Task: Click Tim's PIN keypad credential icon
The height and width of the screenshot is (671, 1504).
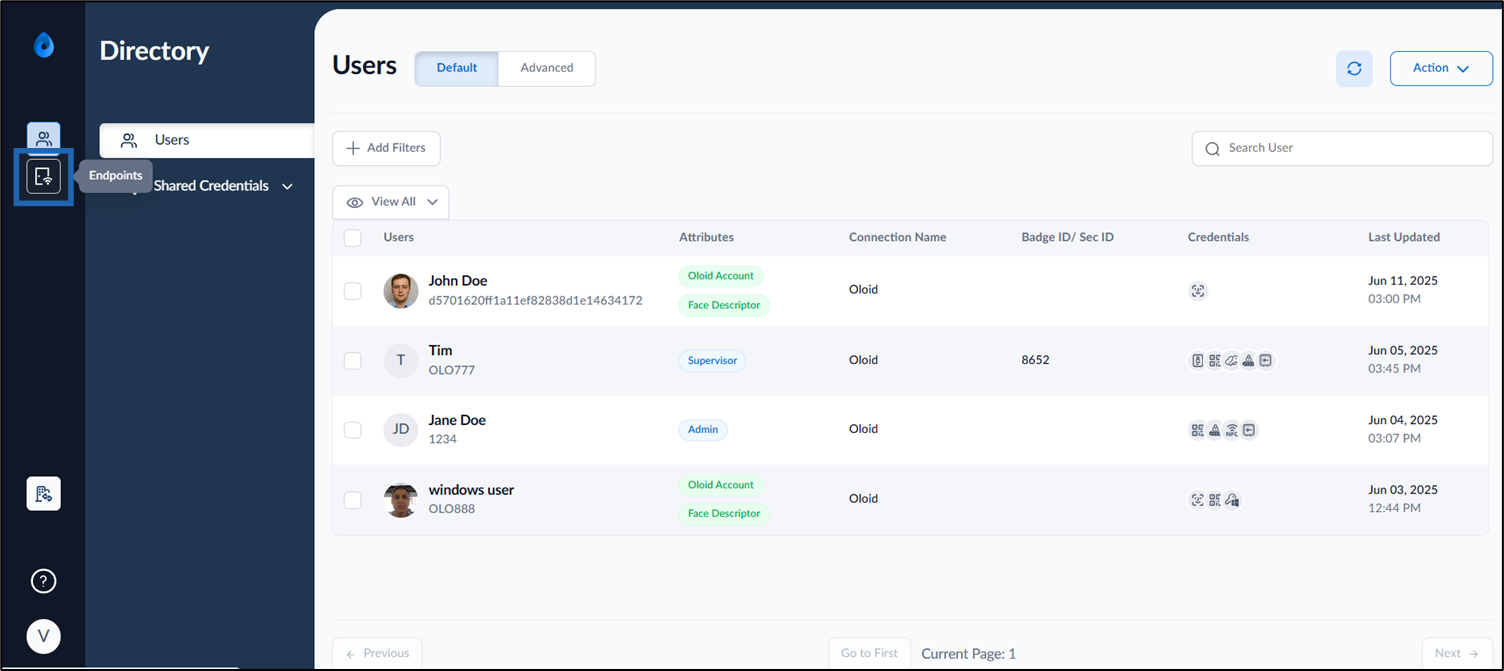Action: 1248,361
